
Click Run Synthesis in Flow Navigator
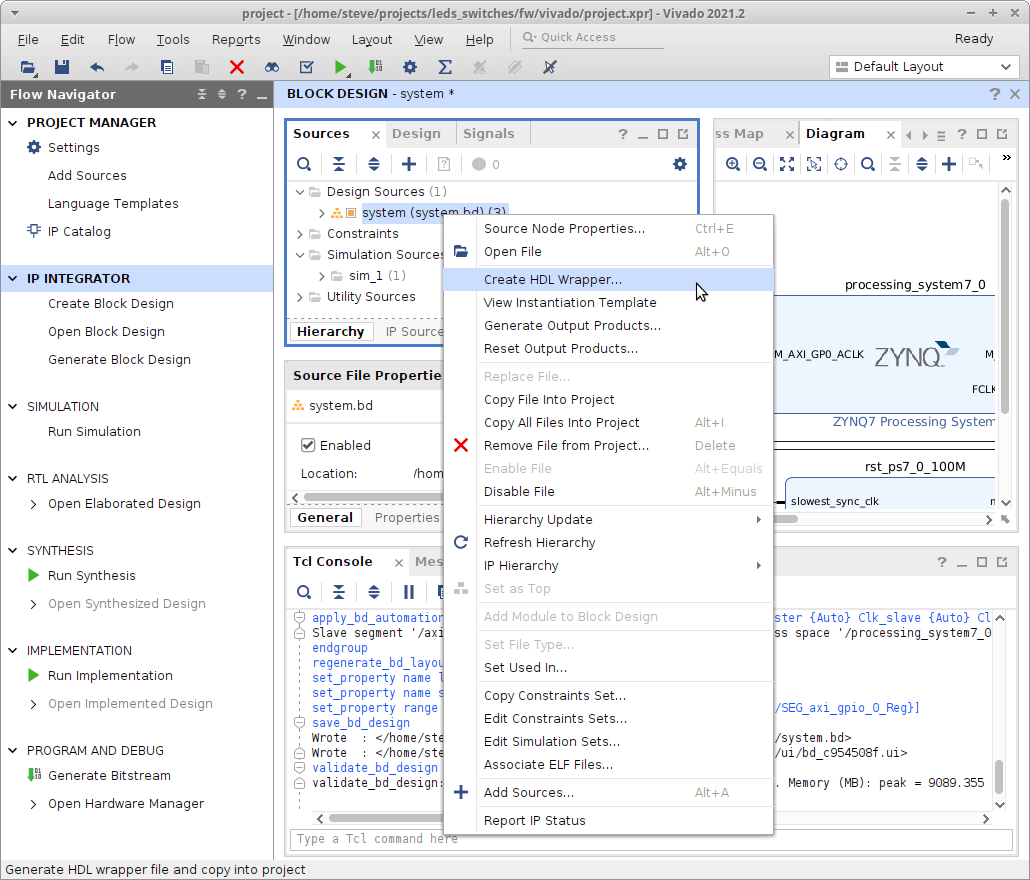tap(91, 576)
